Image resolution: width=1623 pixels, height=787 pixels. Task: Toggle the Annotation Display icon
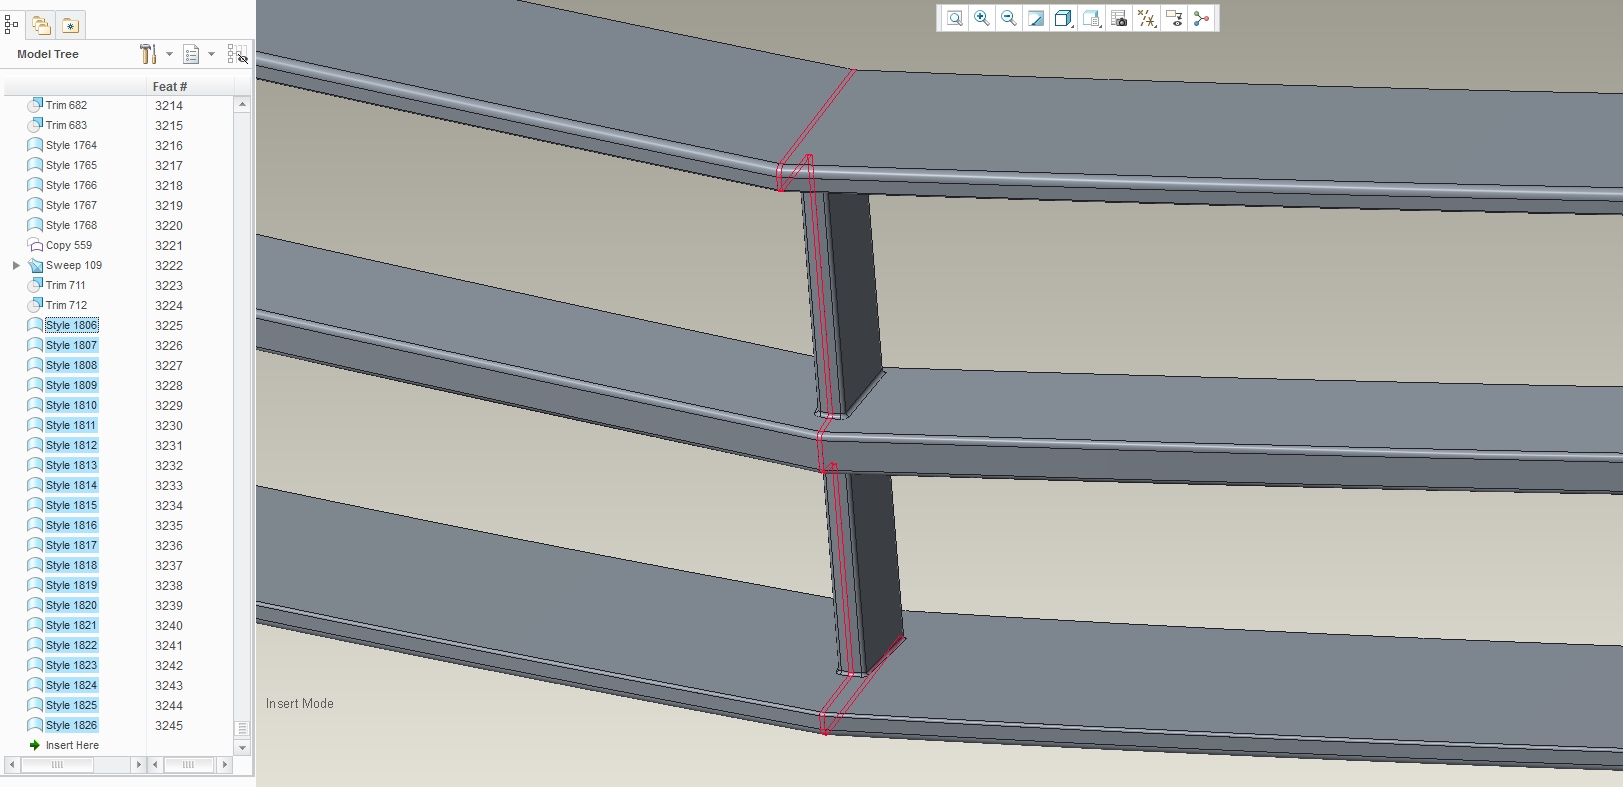[x=1174, y=18]
